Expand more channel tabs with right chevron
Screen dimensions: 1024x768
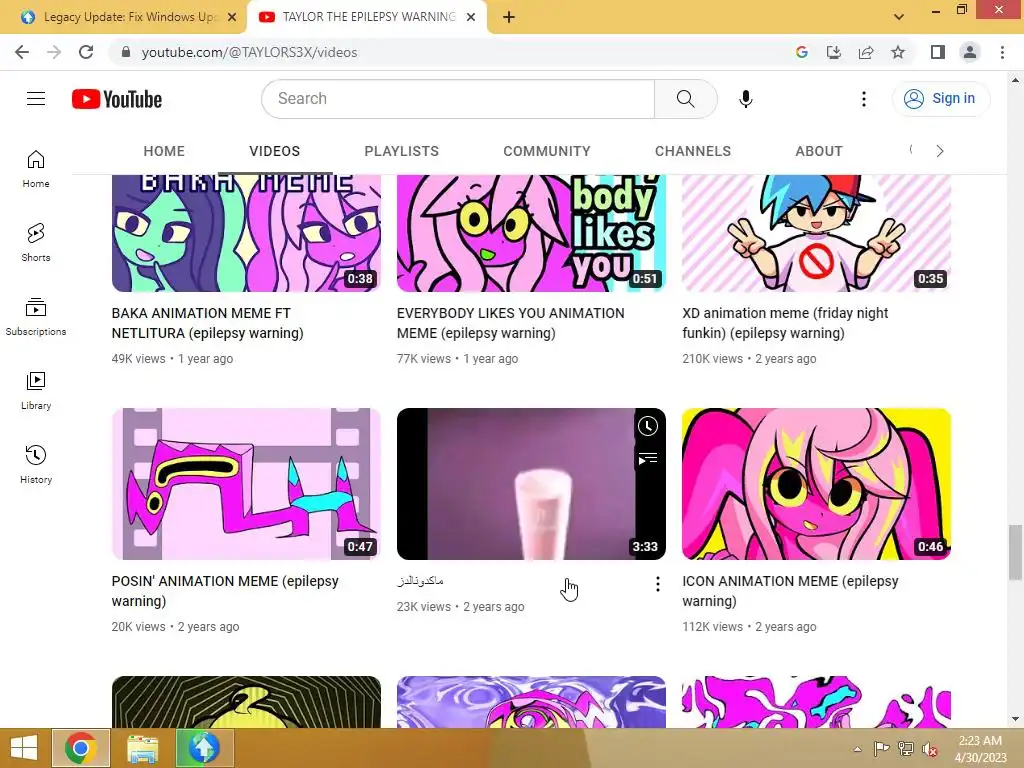(940, 151)
